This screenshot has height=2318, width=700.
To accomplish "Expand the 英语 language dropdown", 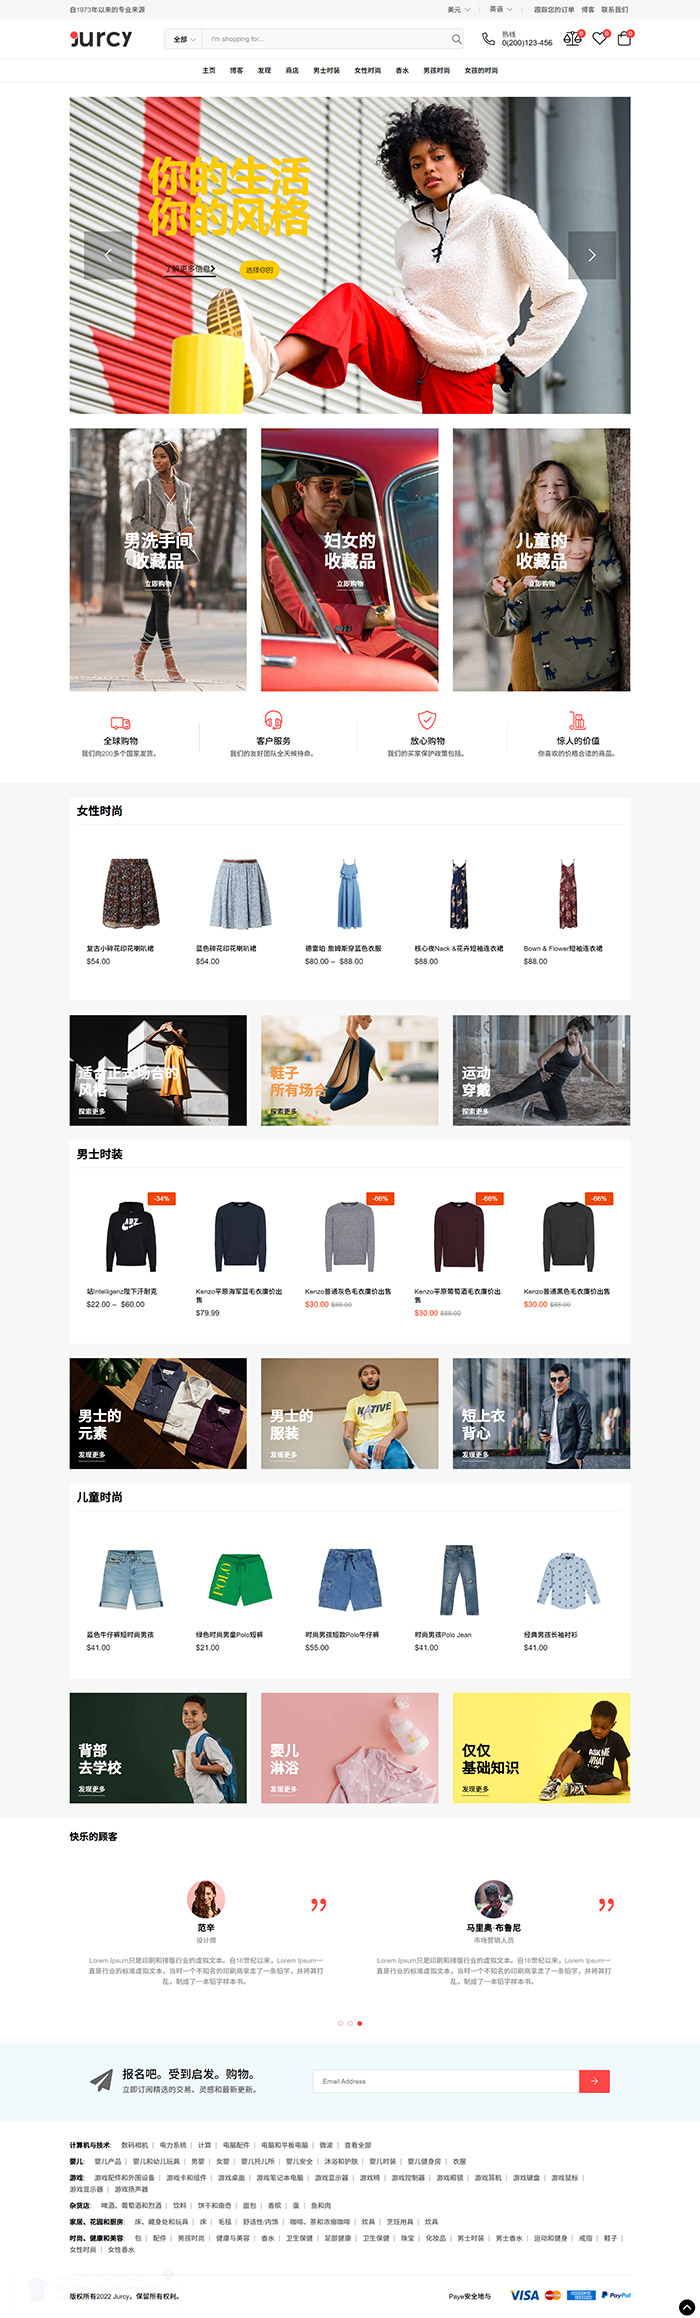I will 500,10.
